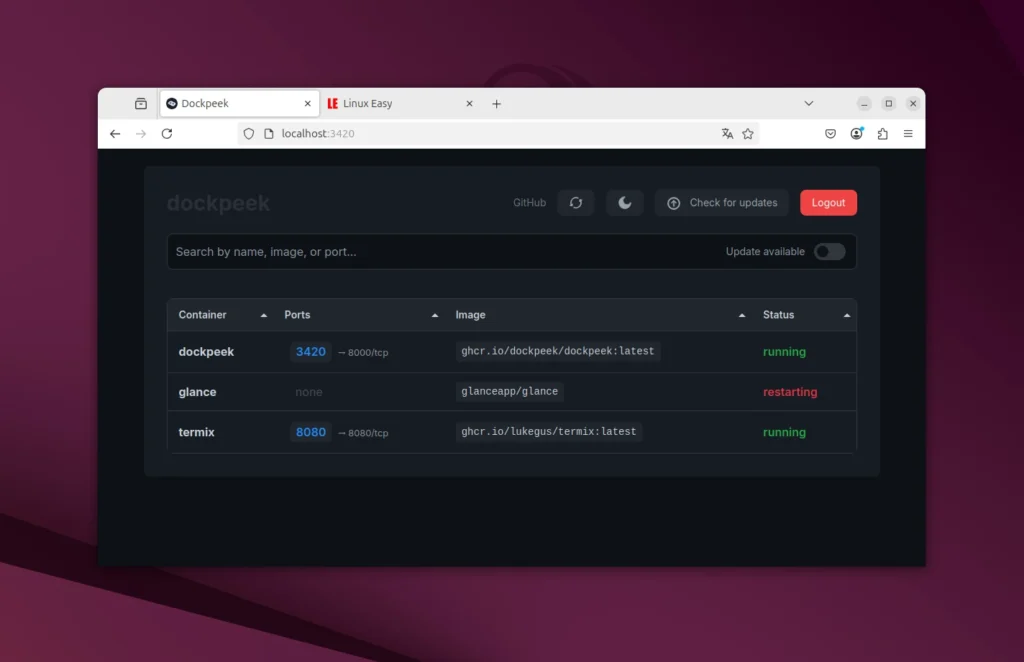Open the GitHub link
Screen dimensions: 1024x662
(x=529, y=203)
